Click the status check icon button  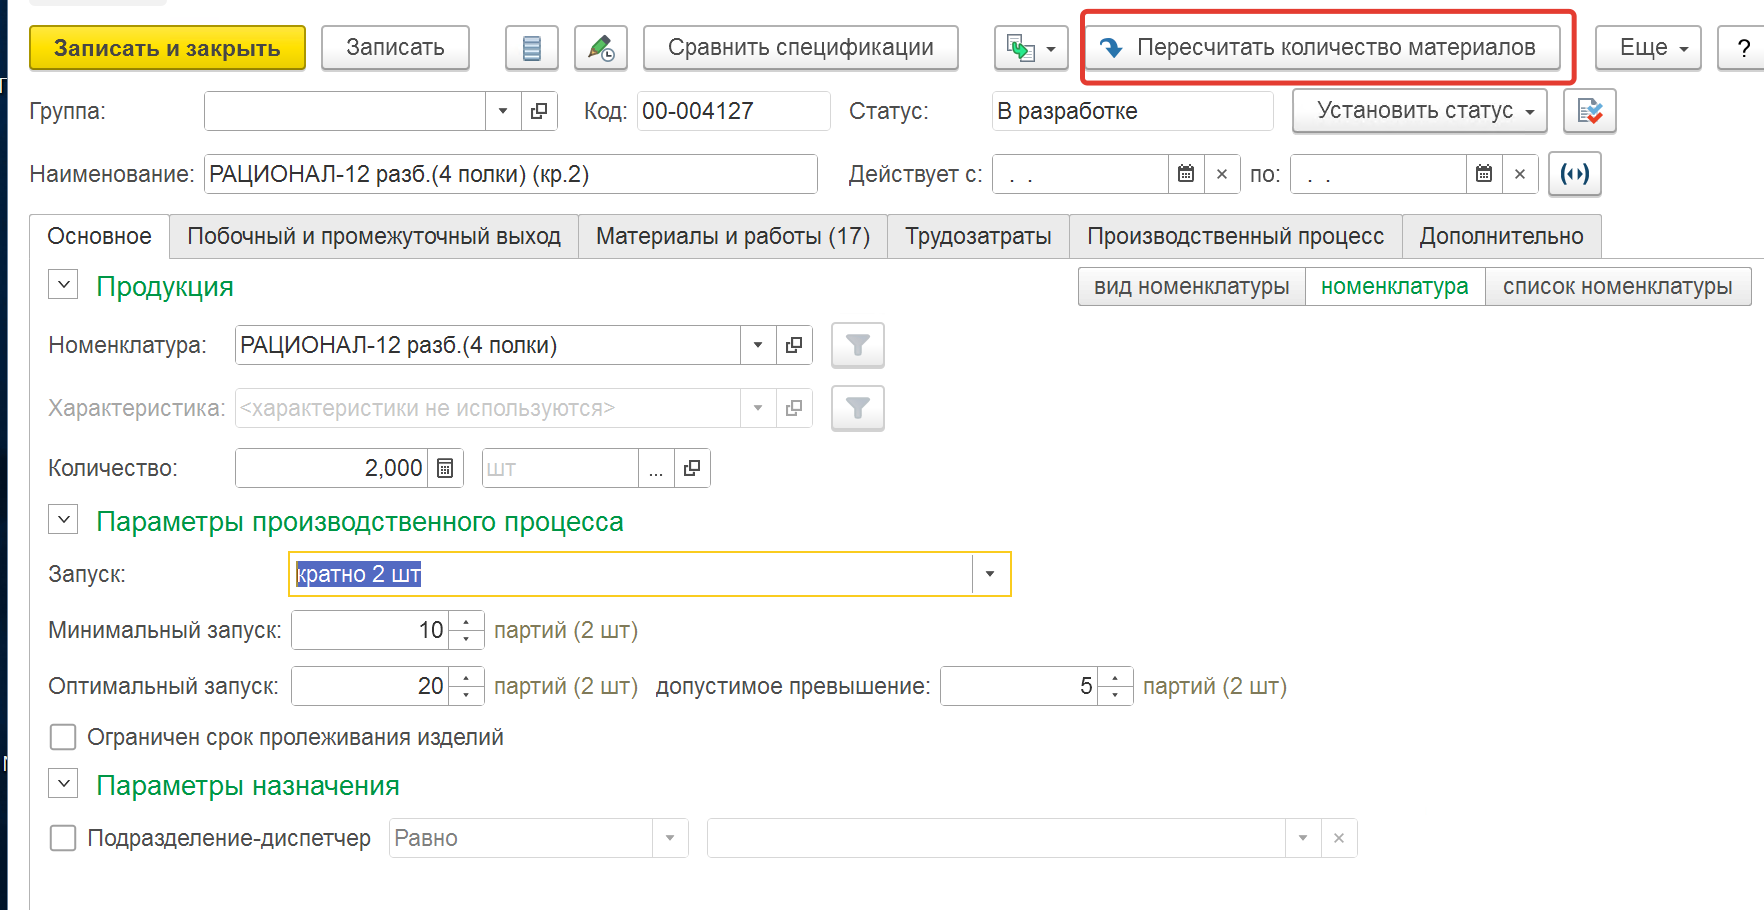[1589, 111]
